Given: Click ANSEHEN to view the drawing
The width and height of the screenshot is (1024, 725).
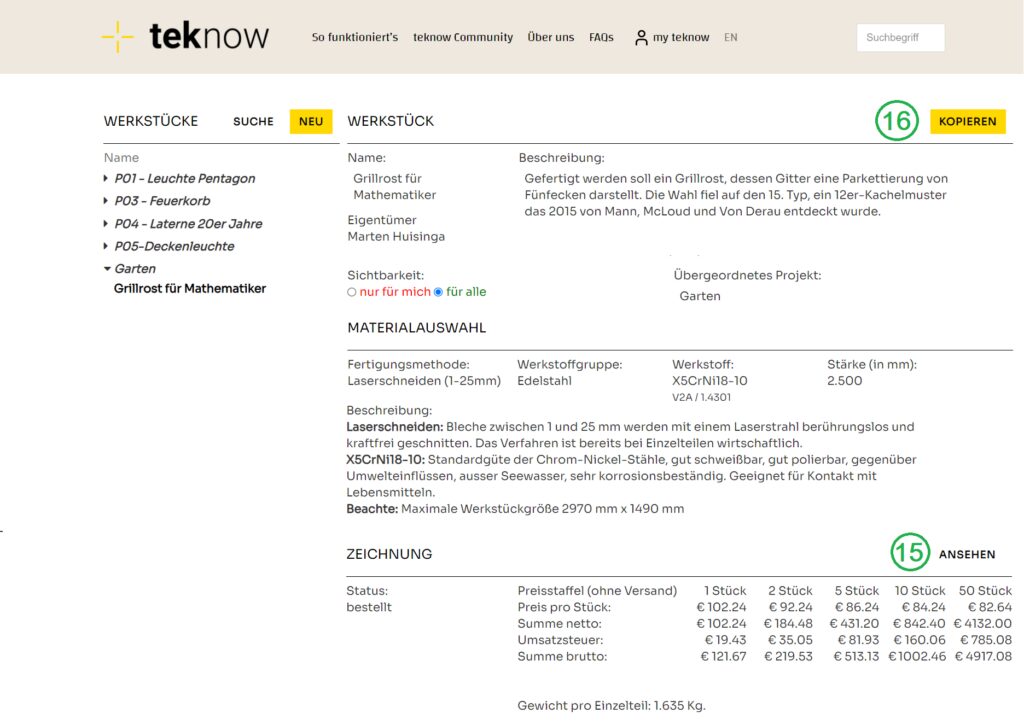Looking at the screenshot, I should tap(967, 554).
